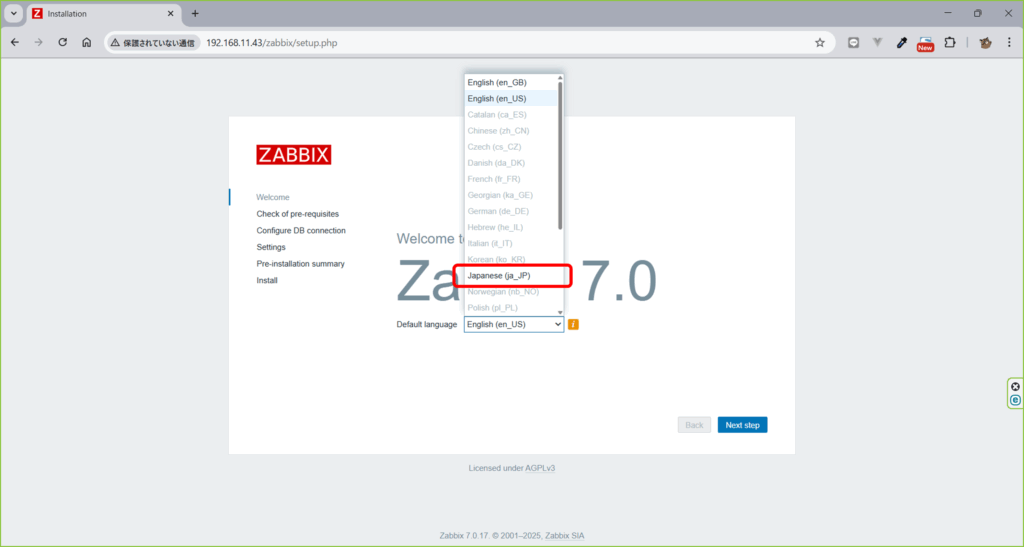
Task: Select Georgian (ka_GE) language option
Action: [x=511, y=195]
